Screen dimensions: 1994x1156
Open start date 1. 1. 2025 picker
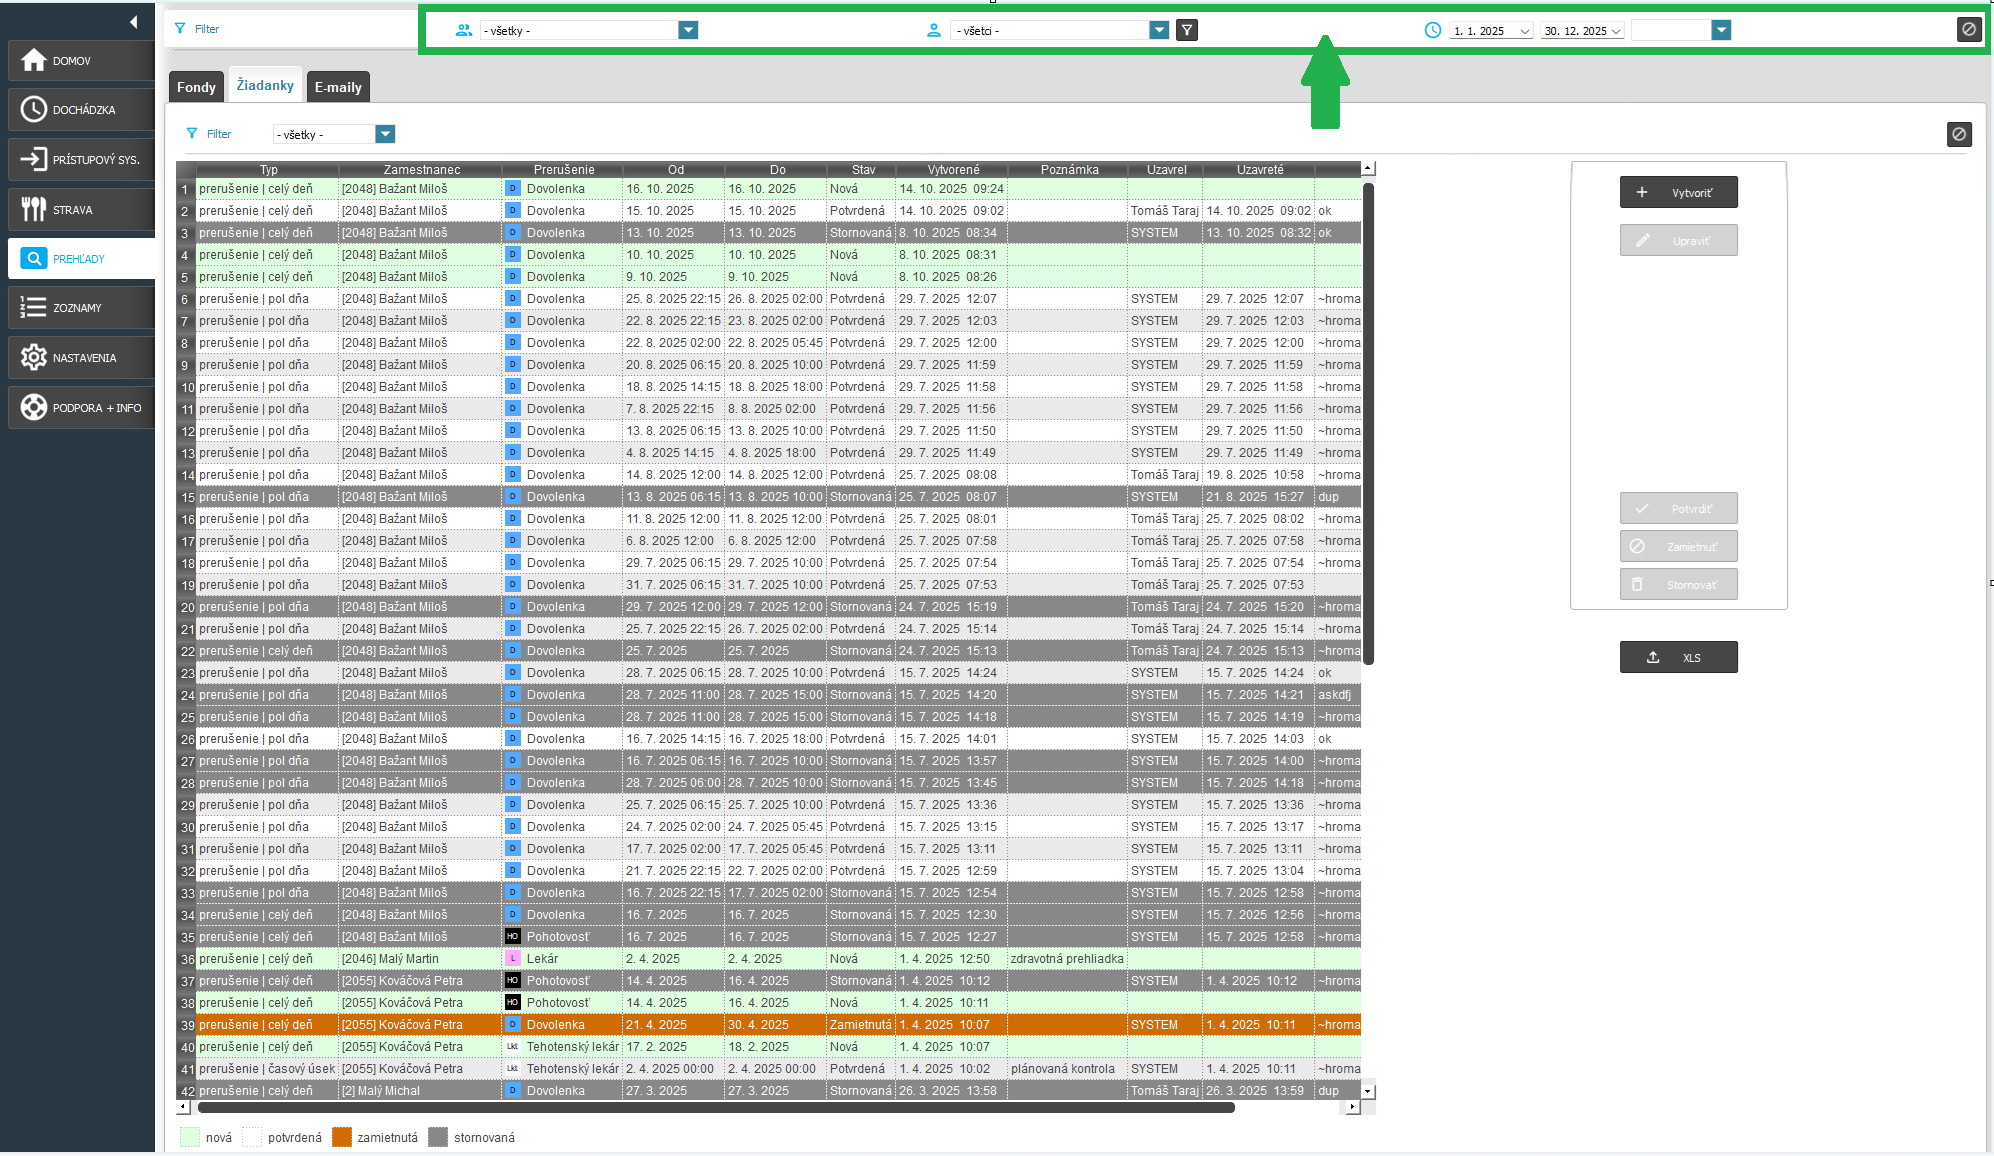click(1524, 31)
